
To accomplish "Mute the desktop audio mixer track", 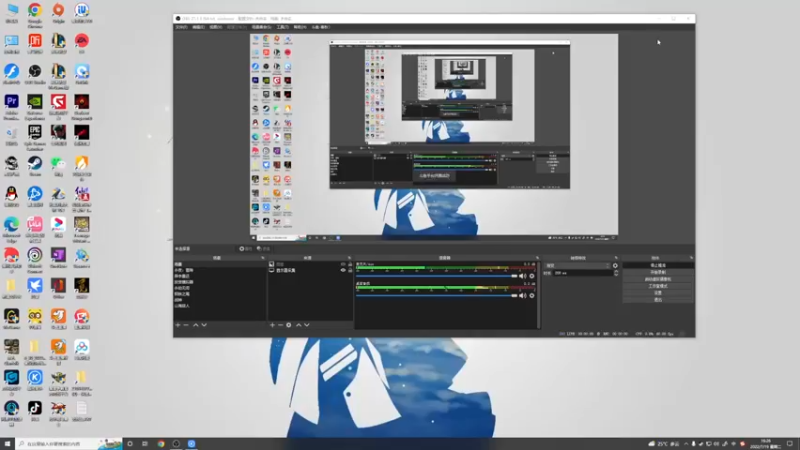I will (522, 295).
